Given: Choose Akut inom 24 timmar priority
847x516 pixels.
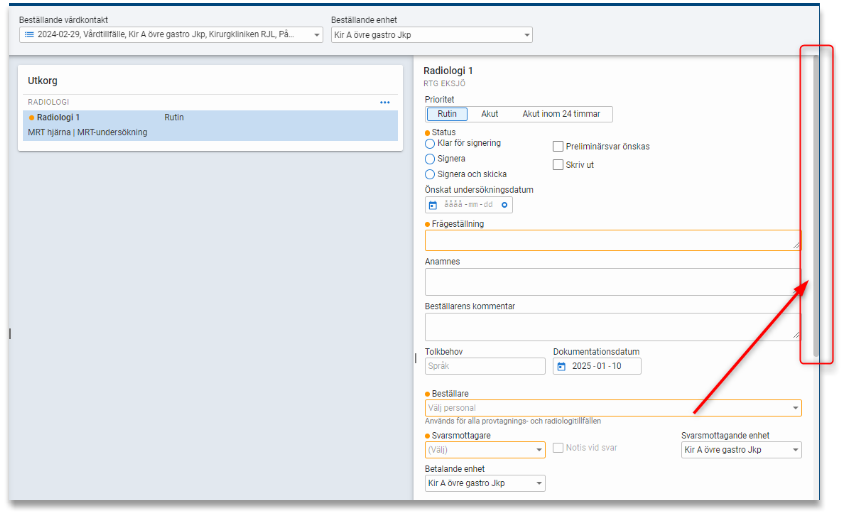Looking at the screenshot, I should pyautogui.click(x=563, y=114).
